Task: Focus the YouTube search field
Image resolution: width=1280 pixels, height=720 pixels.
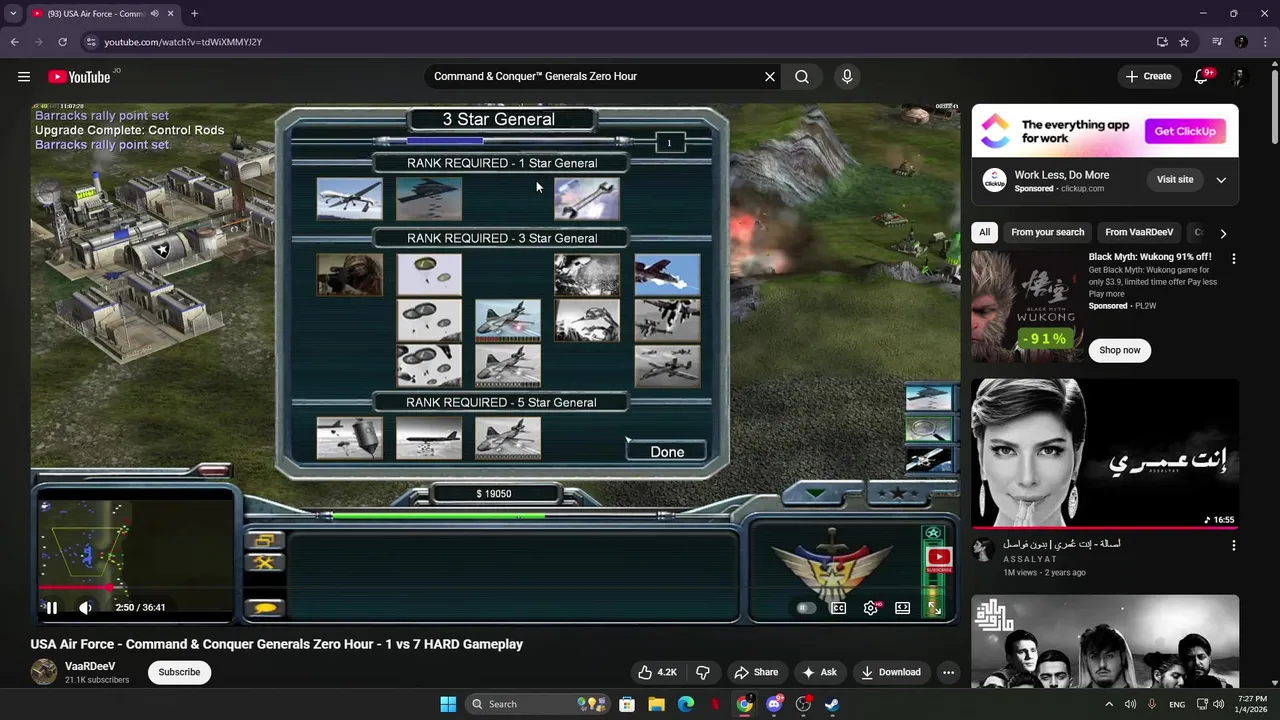Action: (x=594, y=76)
